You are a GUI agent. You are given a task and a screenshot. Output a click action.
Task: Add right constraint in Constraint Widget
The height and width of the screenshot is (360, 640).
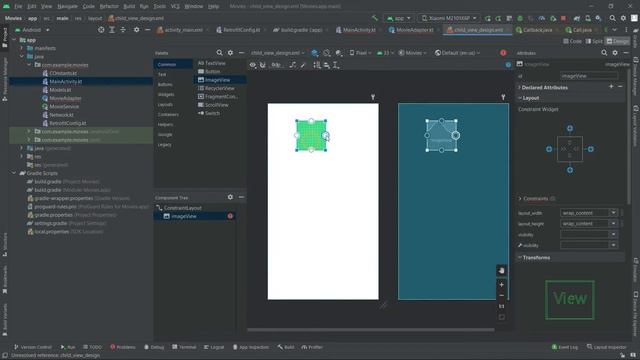tap(591, 149)
